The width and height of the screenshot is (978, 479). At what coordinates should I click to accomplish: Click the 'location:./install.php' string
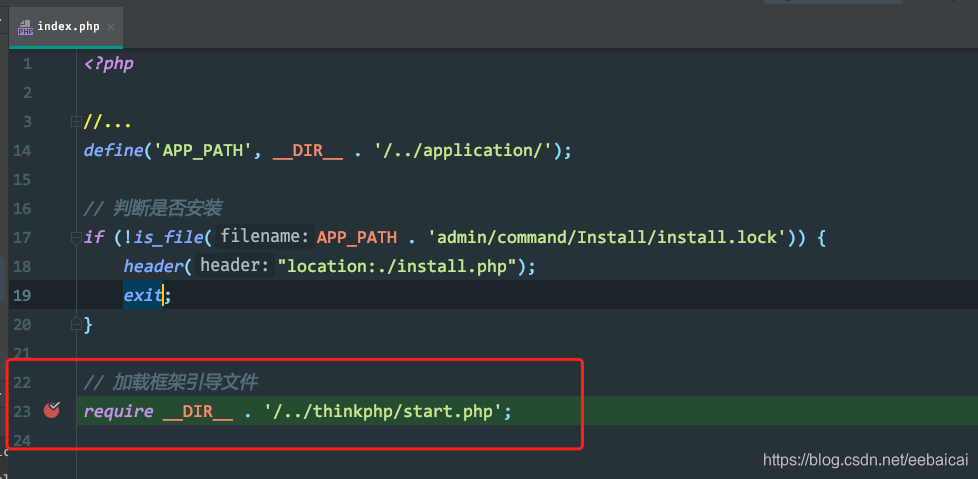pos(397,266)
